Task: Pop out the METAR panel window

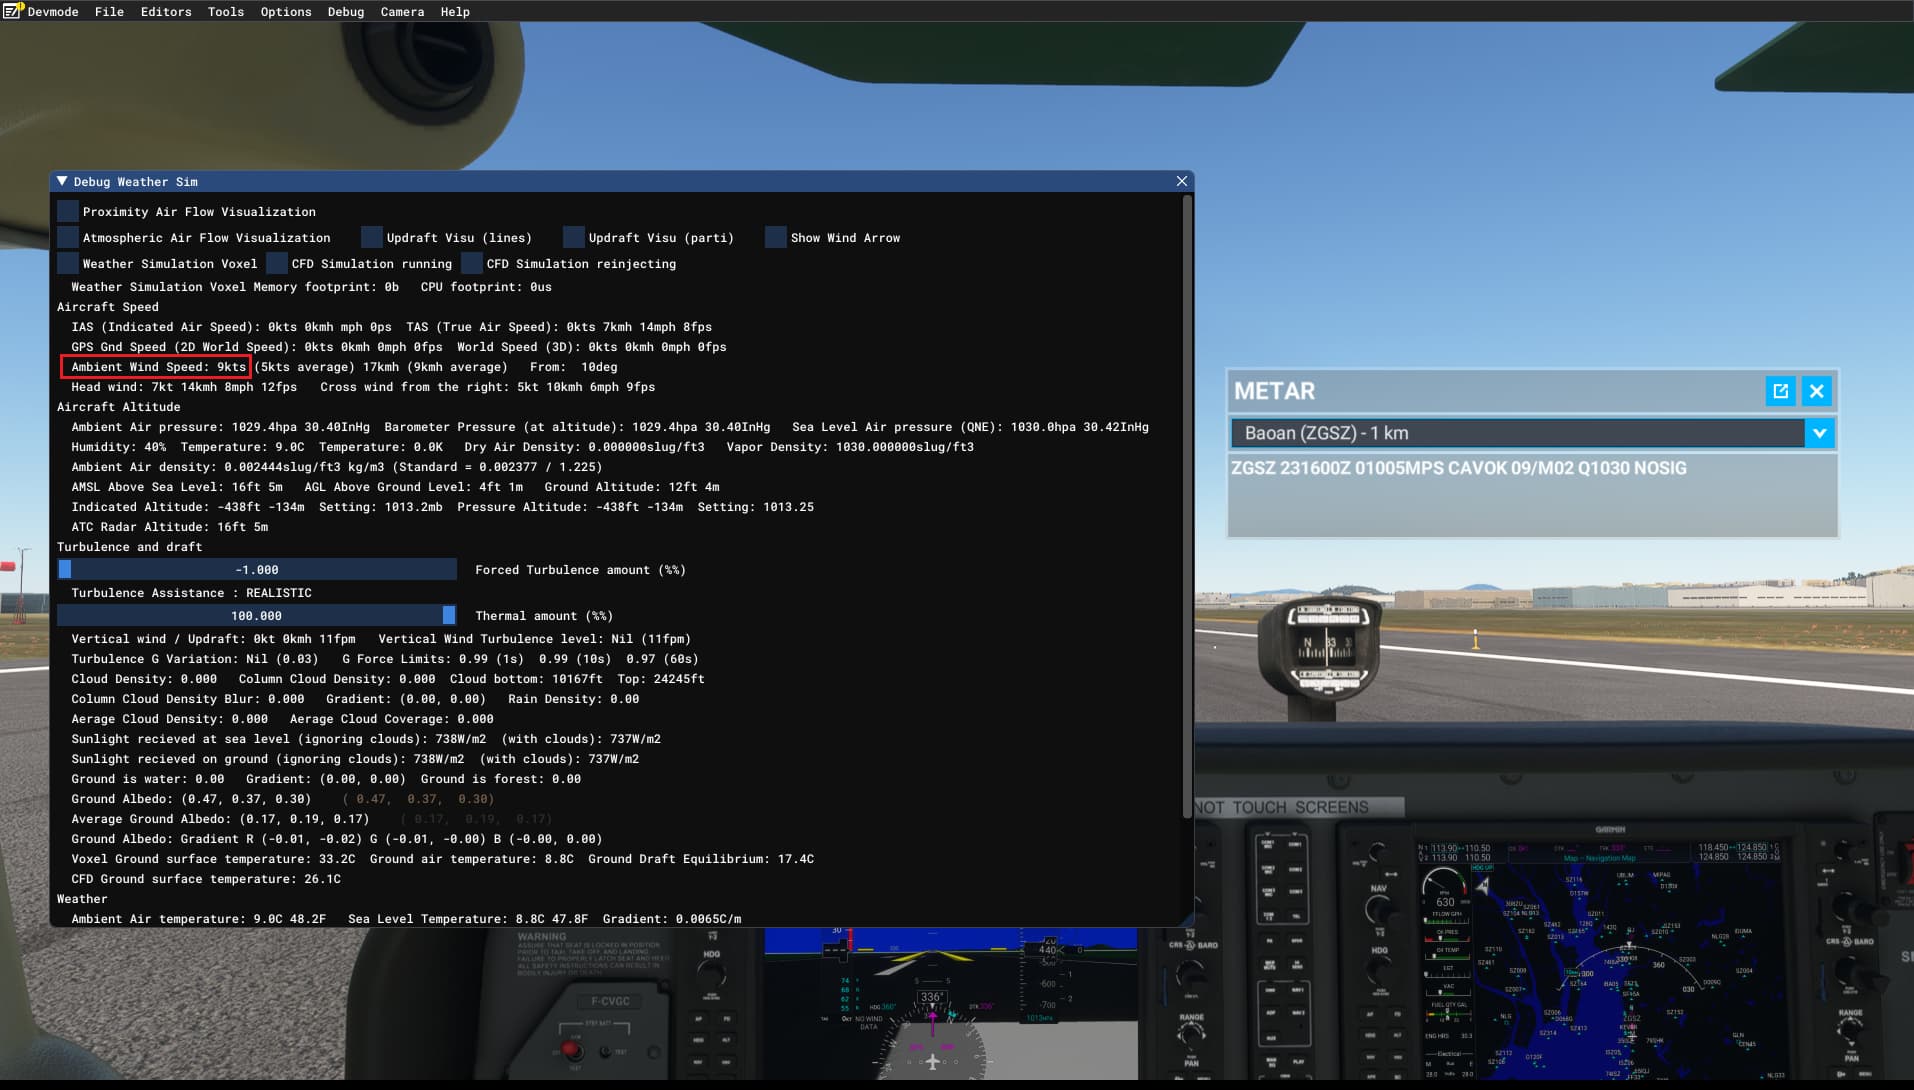Action: (x=1780, y=391)
